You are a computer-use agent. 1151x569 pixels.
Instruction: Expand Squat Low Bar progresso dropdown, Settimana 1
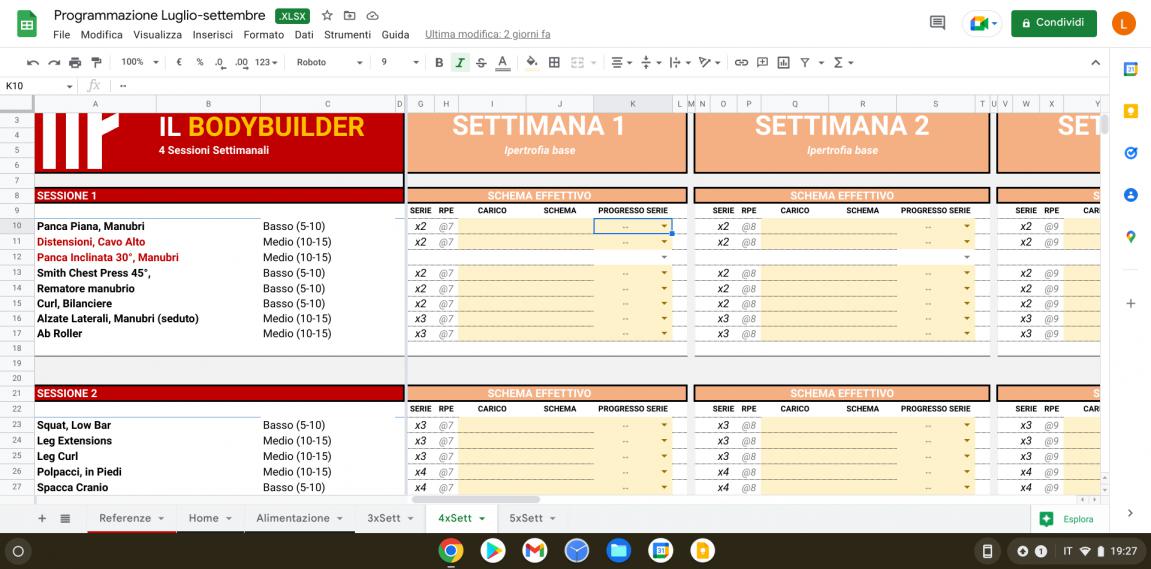coord(664,426)
